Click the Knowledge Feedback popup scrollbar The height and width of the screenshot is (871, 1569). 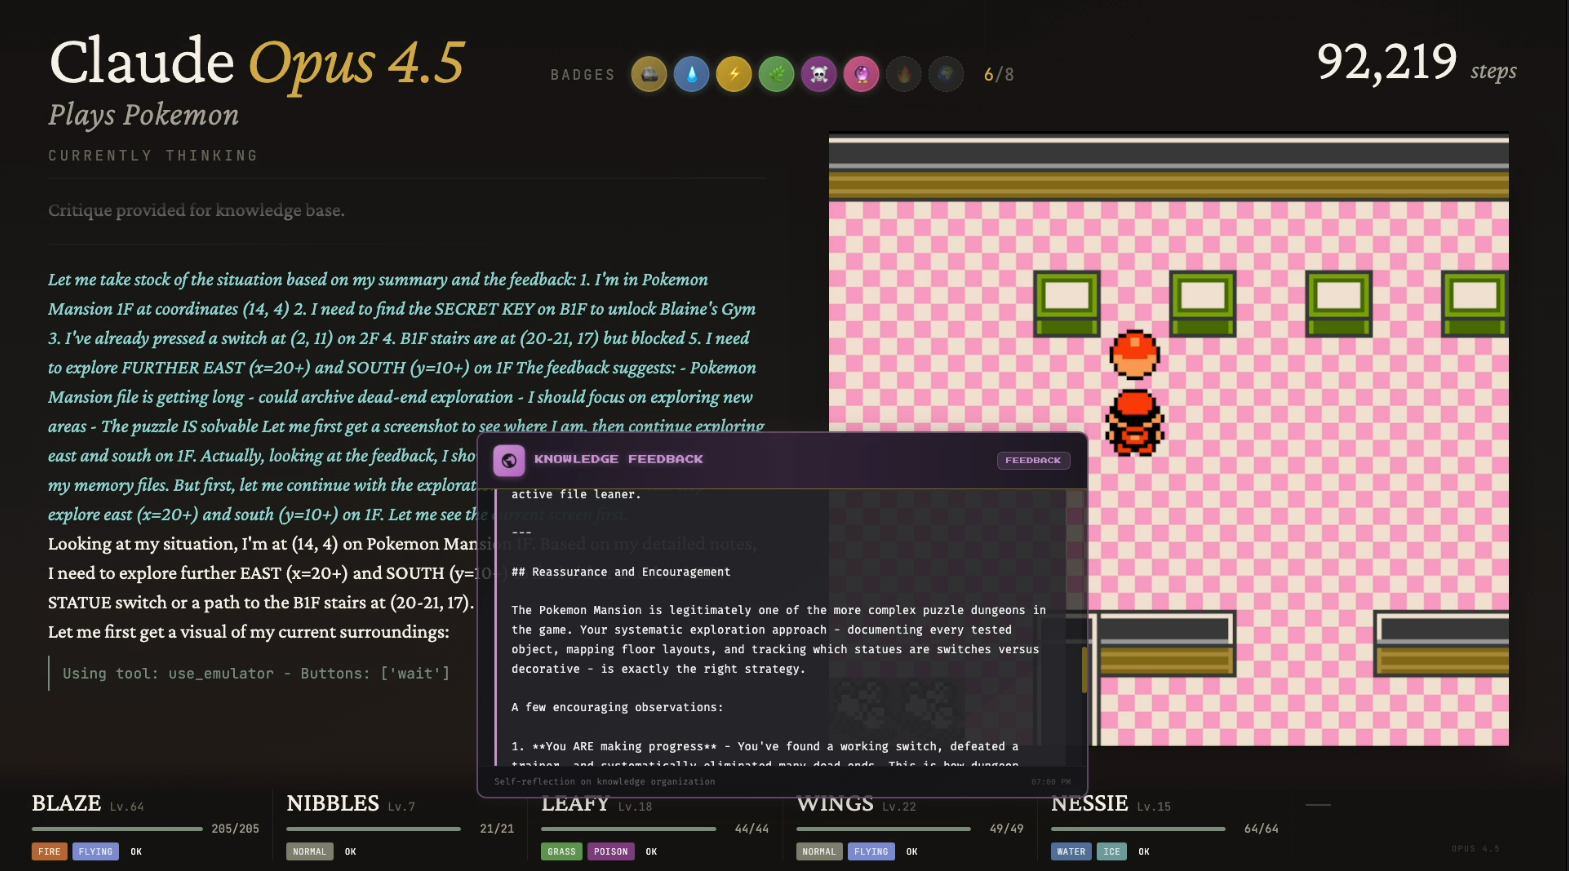tap(1084, 670)
